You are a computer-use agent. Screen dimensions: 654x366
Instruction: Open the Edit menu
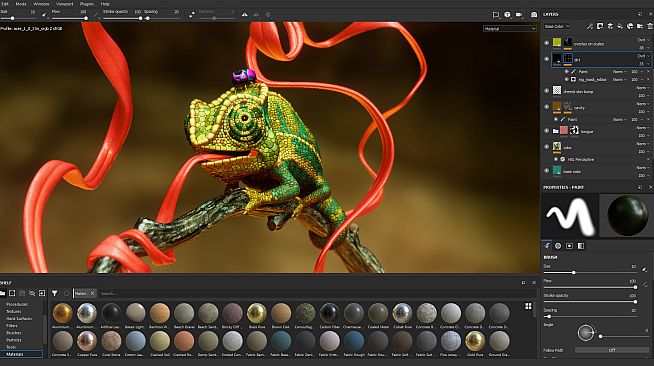5,4
